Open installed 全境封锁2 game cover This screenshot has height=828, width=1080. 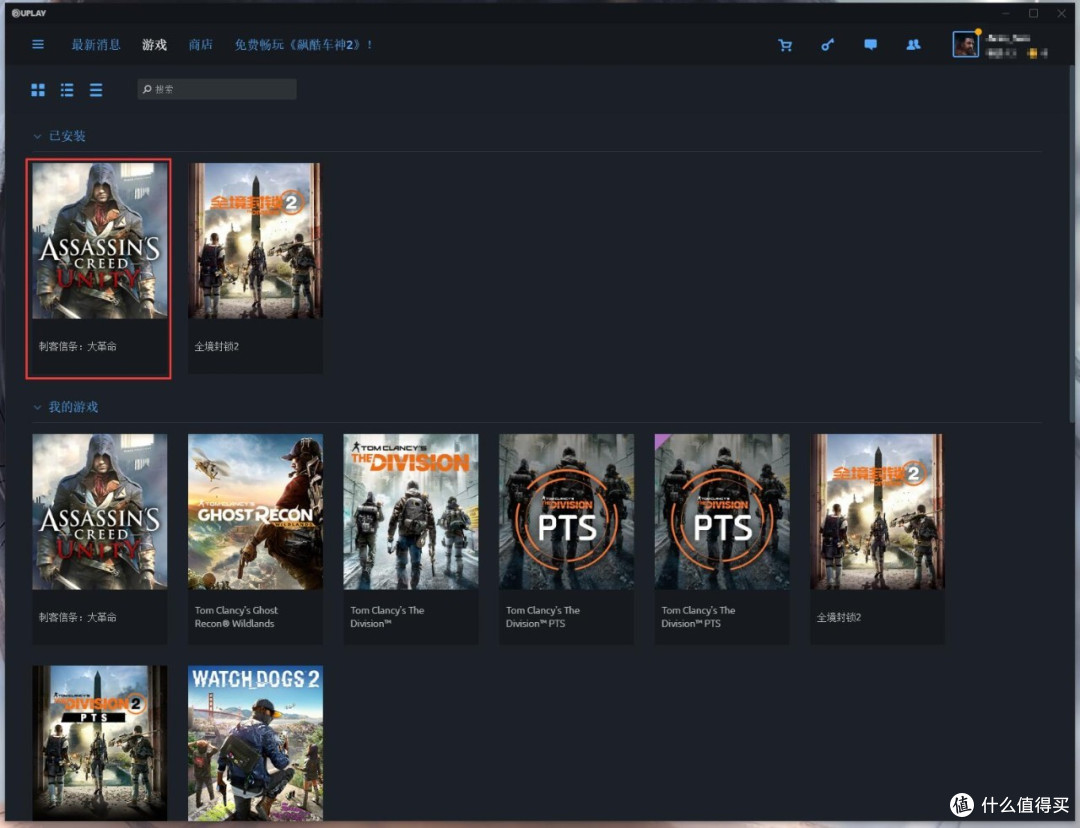pos(255,240)
